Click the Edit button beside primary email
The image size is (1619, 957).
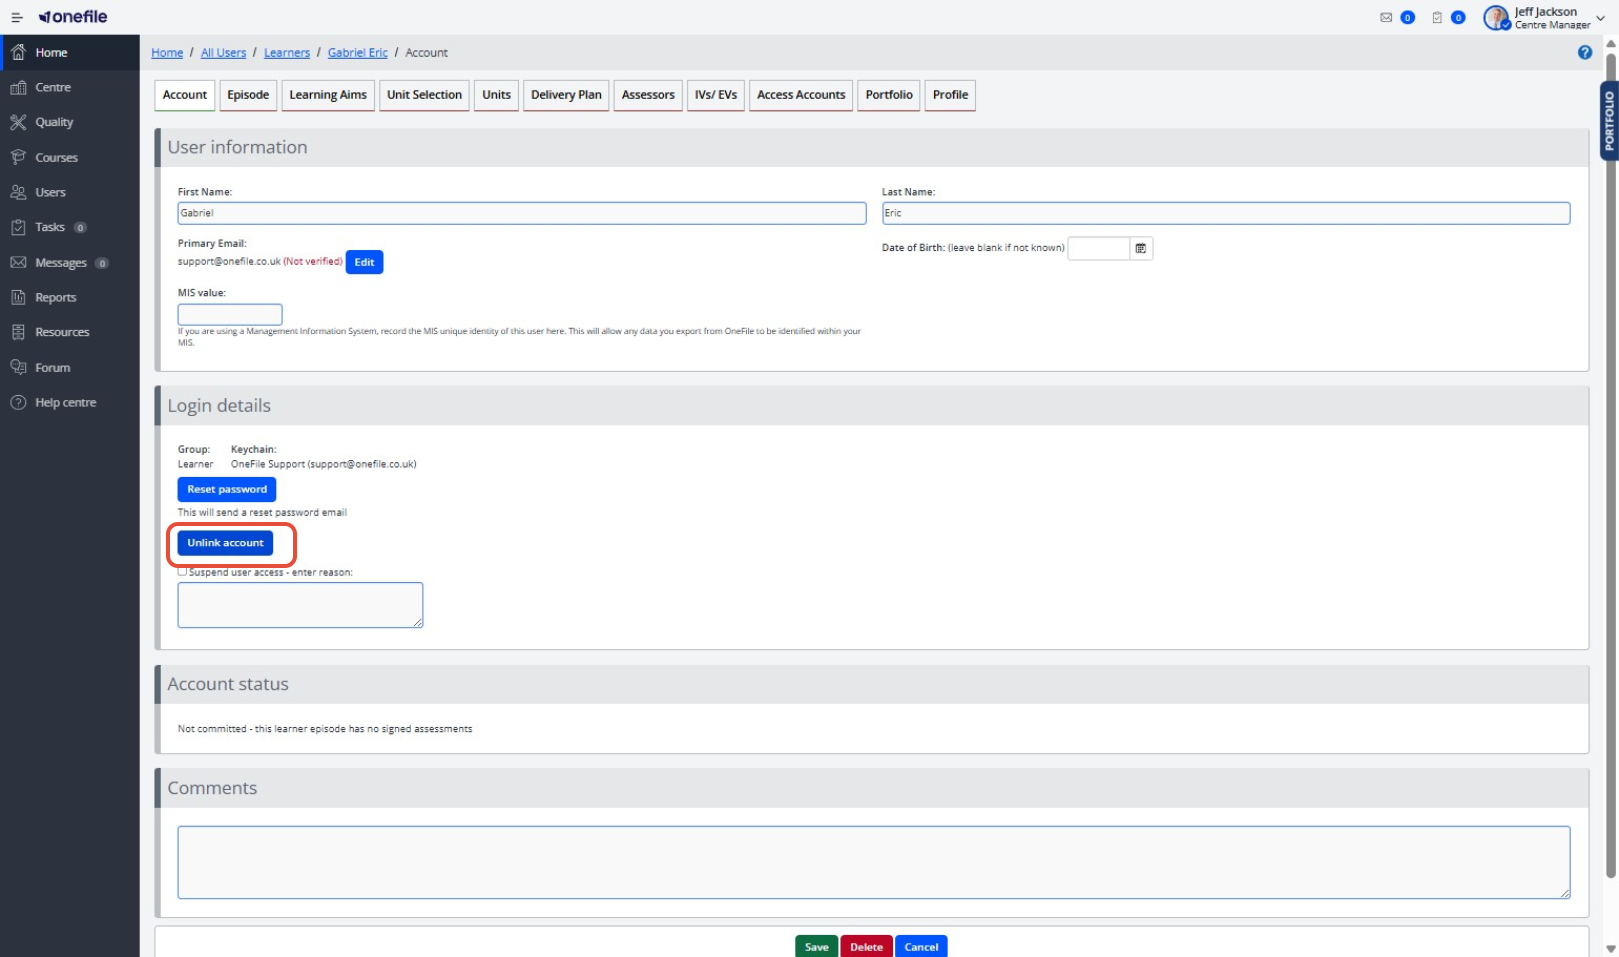coord(364,262)
